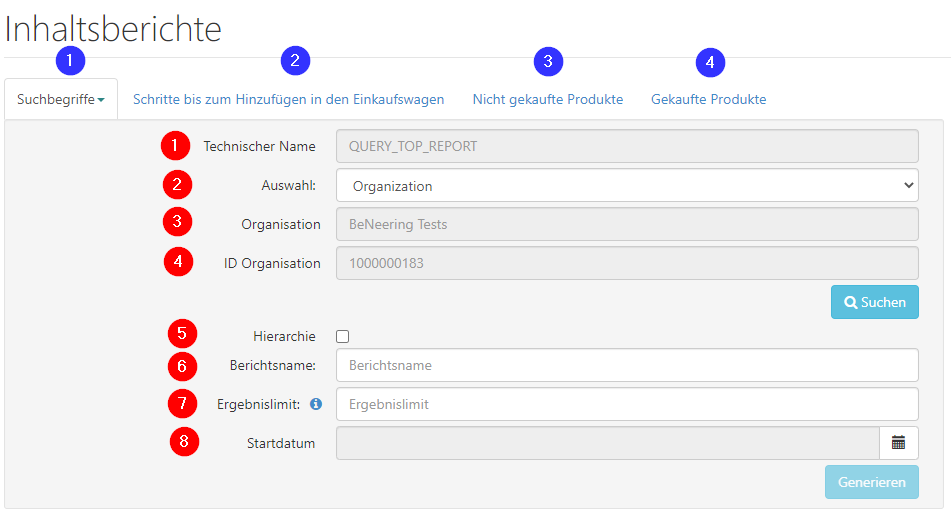Click the ID Organisation field
951x514 pixels.
tap(626, 264)
